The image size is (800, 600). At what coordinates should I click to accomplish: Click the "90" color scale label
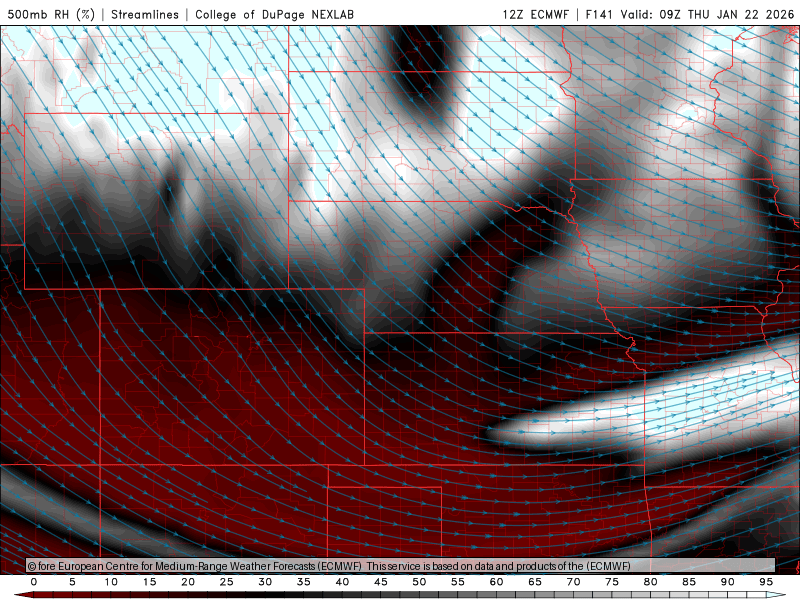728,582
